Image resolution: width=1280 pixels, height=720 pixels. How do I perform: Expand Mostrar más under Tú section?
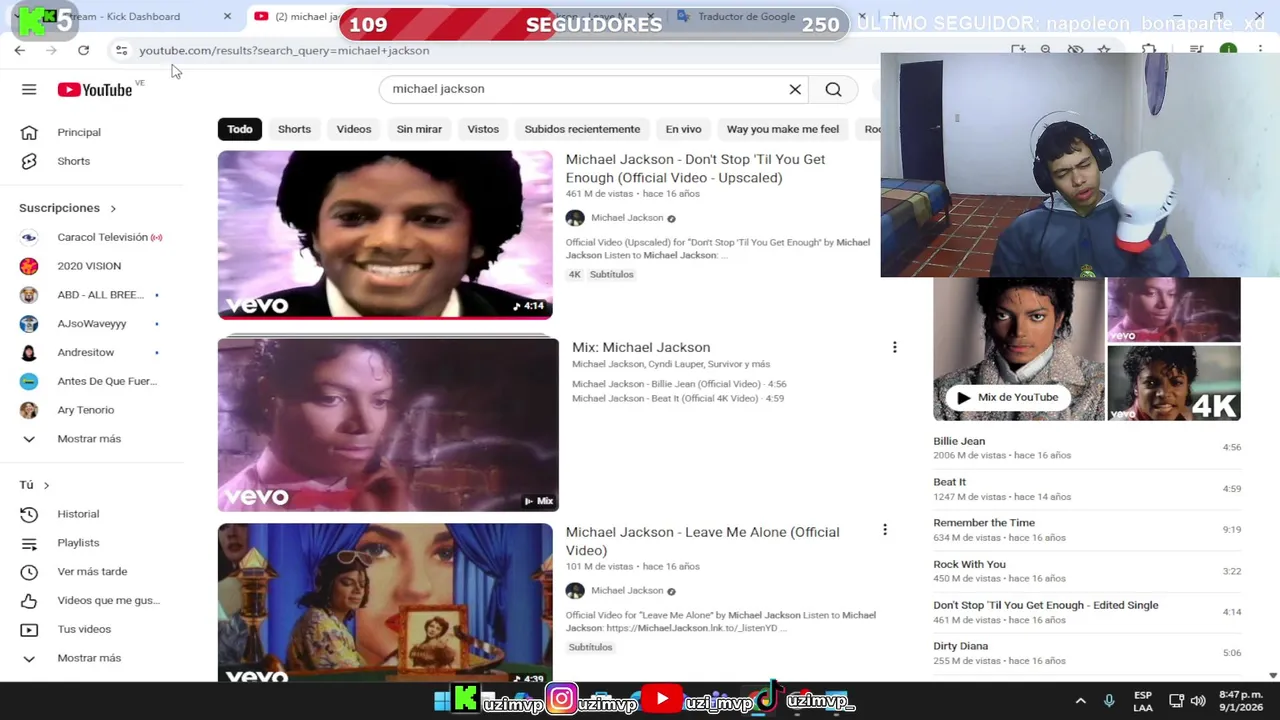point(91,658)
